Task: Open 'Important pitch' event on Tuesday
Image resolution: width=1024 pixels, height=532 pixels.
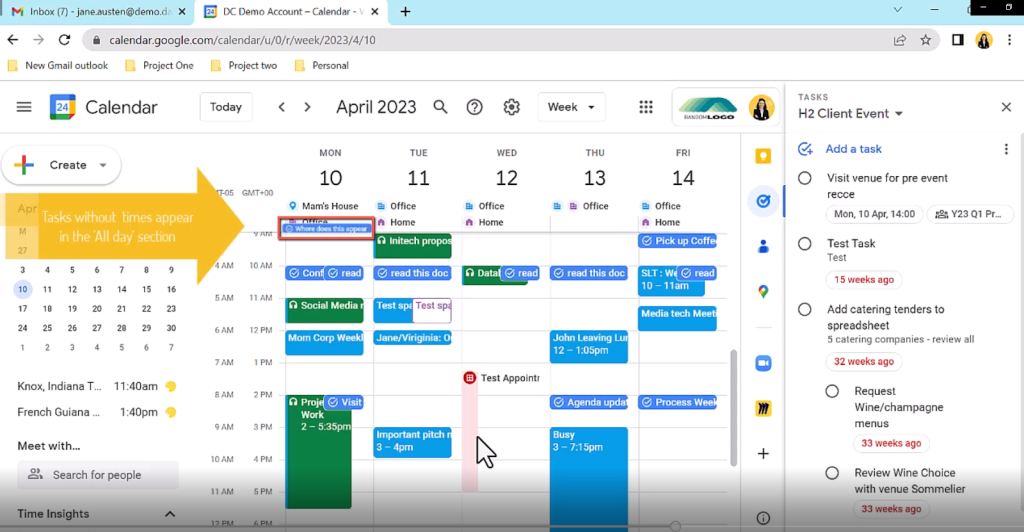Action: click(412, 442)
